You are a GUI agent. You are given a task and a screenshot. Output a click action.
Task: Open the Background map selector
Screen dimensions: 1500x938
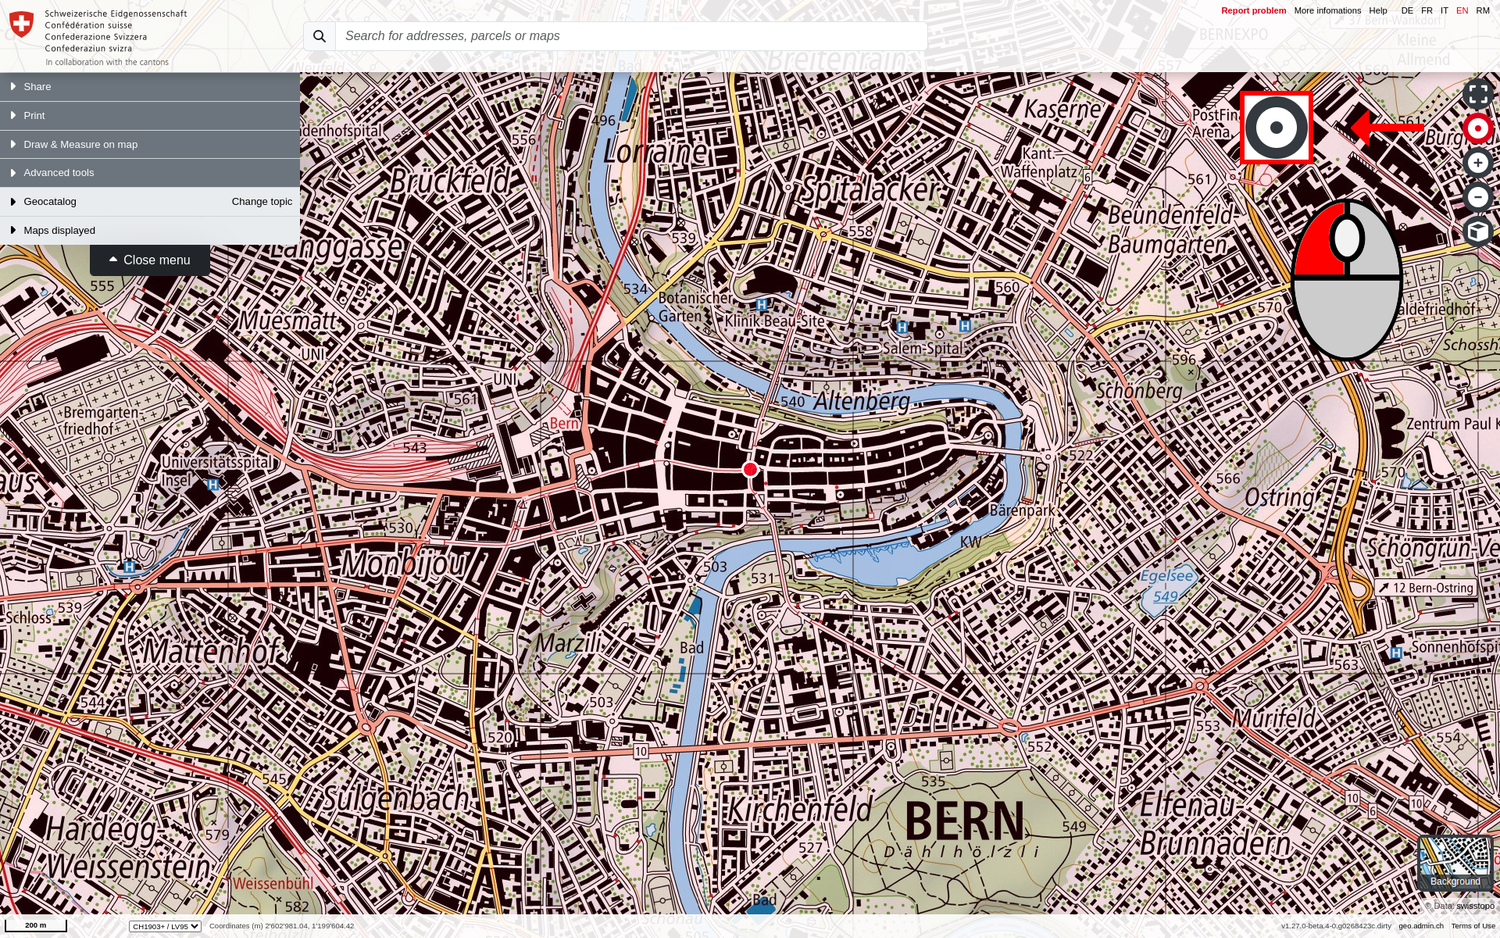[1455, 862]
